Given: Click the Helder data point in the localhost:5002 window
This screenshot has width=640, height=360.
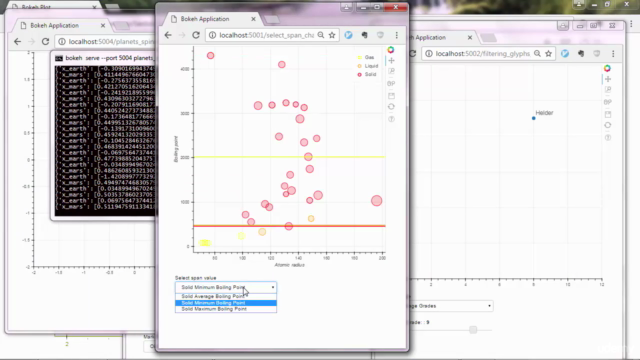Looking at the screenshot, I should (533, 118).
